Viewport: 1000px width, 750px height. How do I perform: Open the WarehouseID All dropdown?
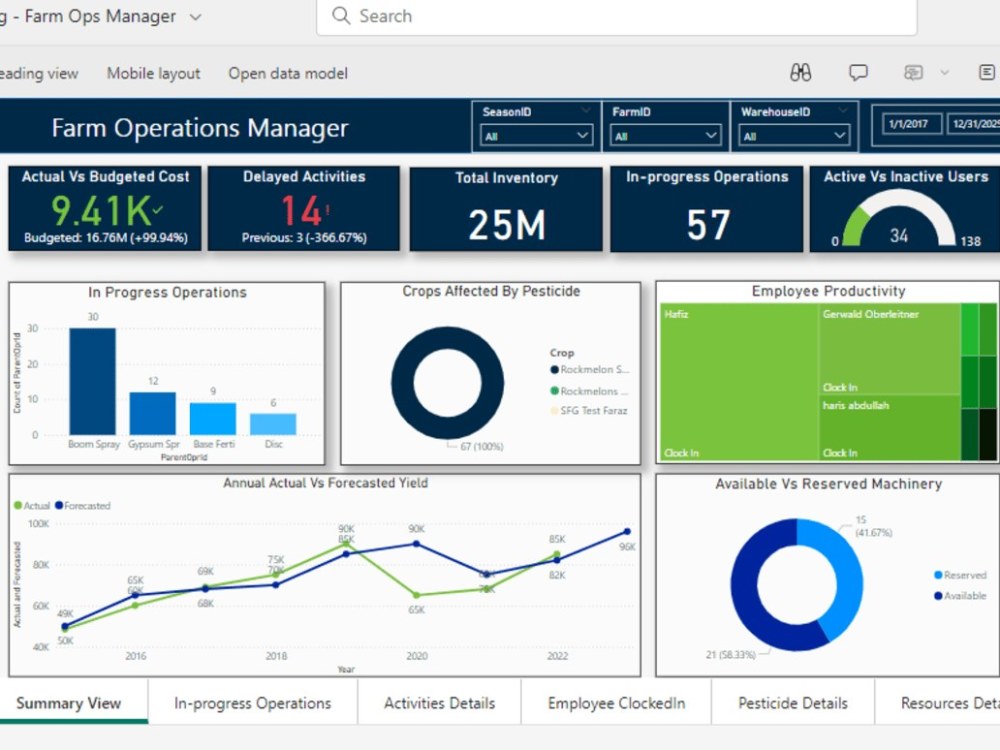(x=795, y=136)
